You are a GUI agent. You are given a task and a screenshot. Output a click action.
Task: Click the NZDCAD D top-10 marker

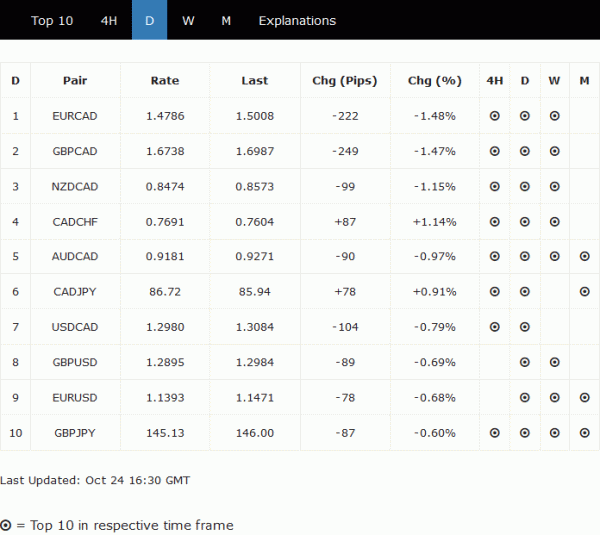525,186
